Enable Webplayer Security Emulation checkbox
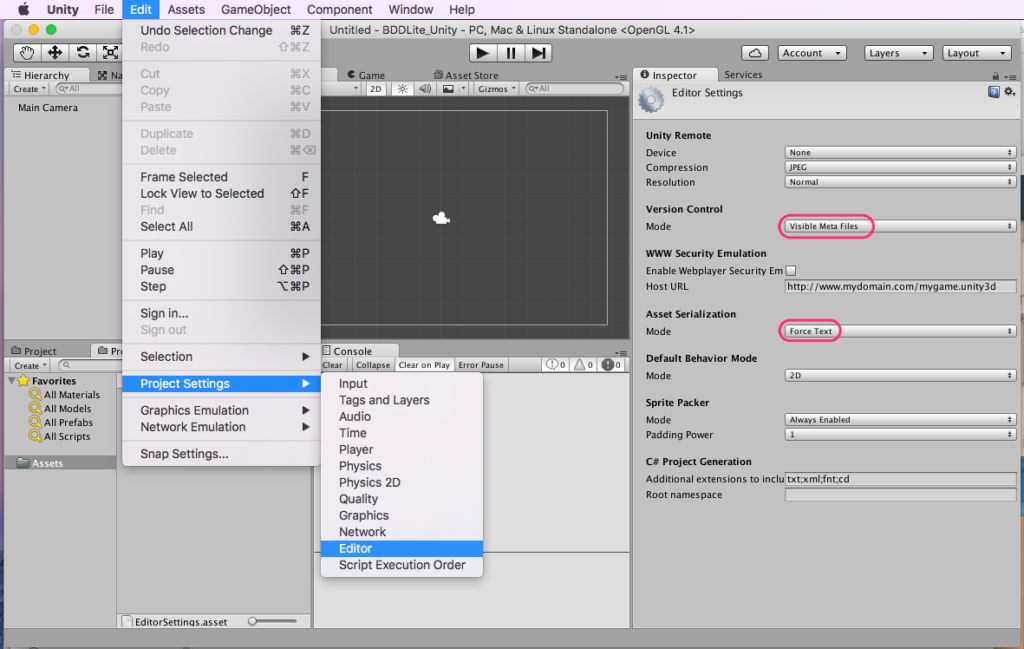Screen dimensions: 1024x649 tap(791, 270)
